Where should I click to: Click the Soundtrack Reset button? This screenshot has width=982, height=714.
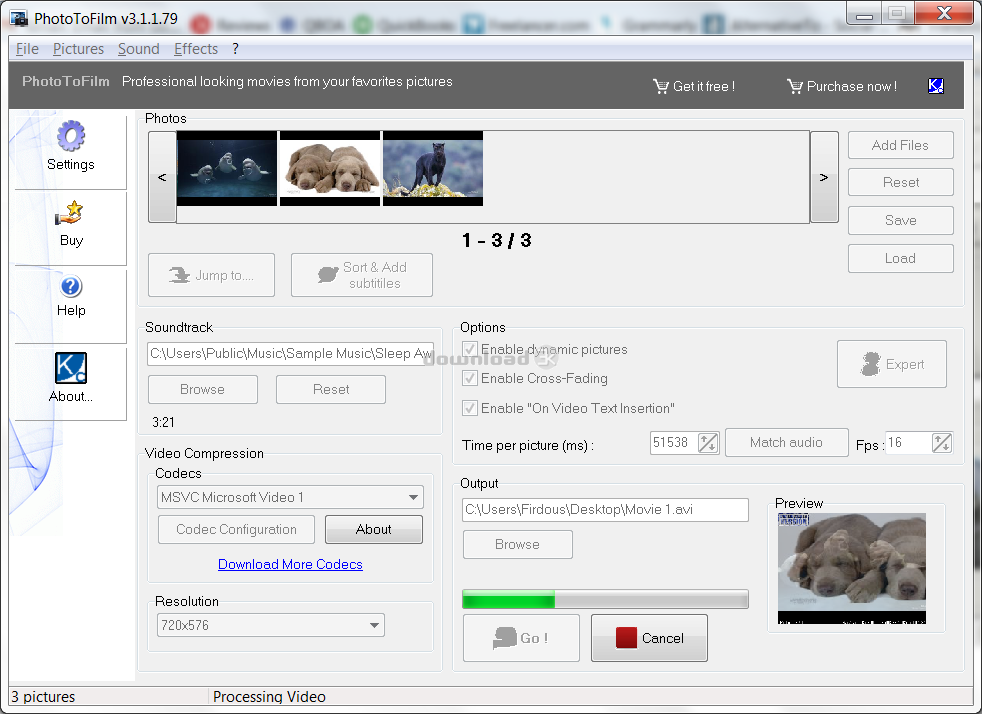(331, 390)
